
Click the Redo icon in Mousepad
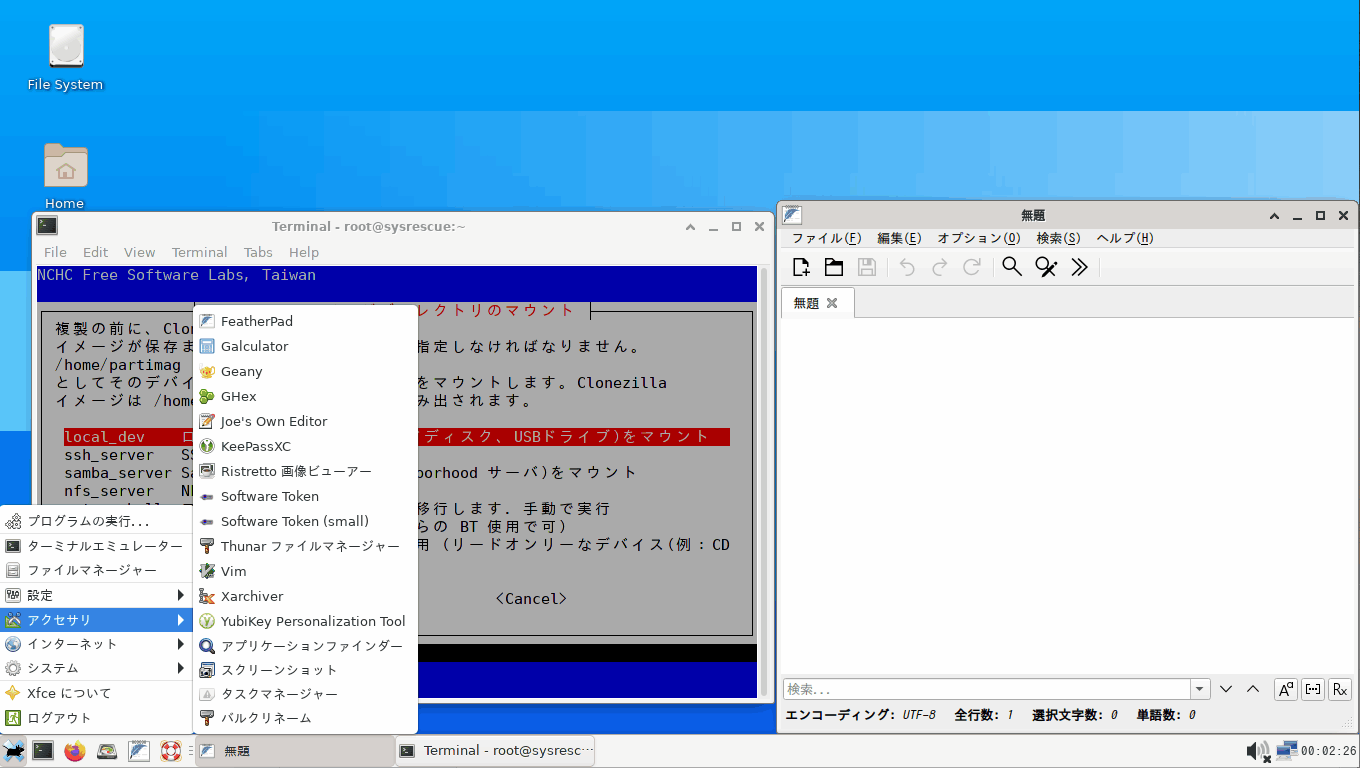[x=942, y=267]
